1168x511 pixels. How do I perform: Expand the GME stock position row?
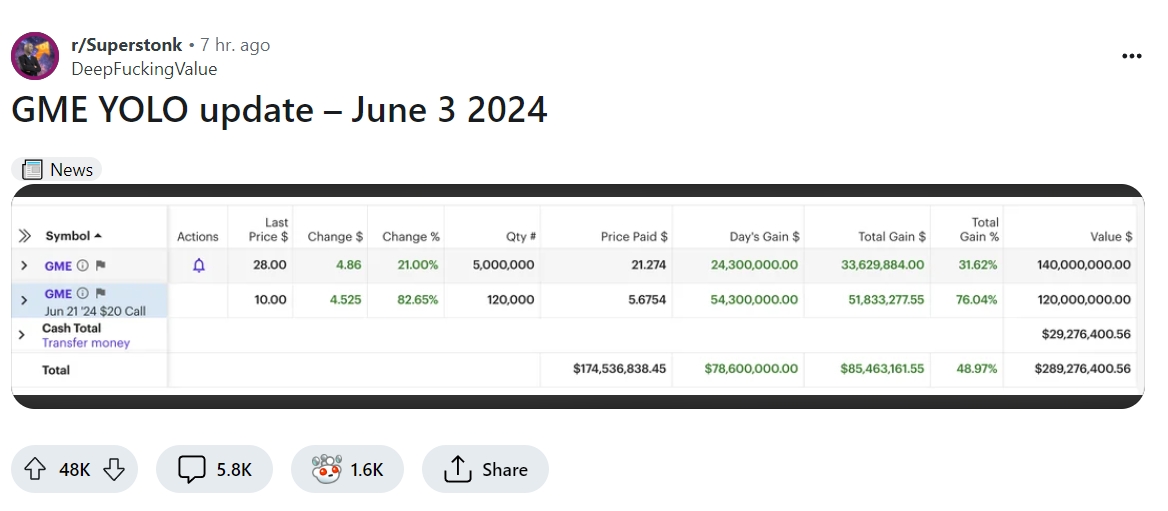tap(24, 266)
